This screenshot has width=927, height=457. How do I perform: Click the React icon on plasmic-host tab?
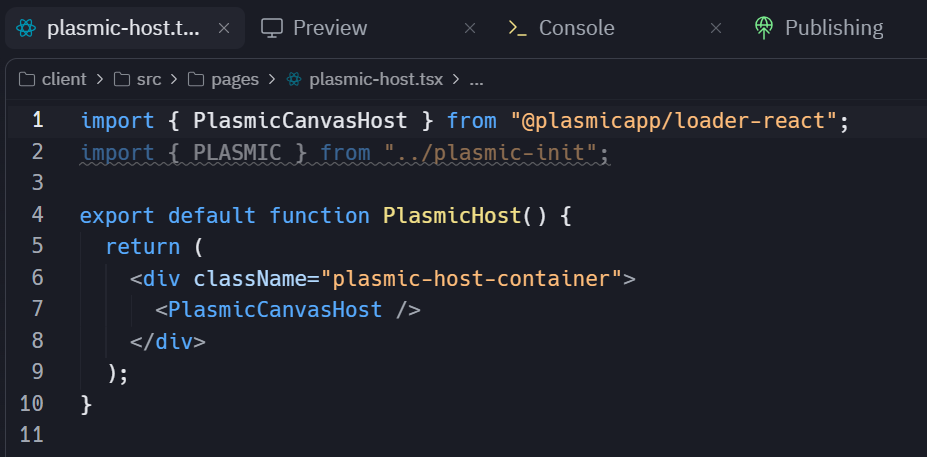tap(28, 28)
